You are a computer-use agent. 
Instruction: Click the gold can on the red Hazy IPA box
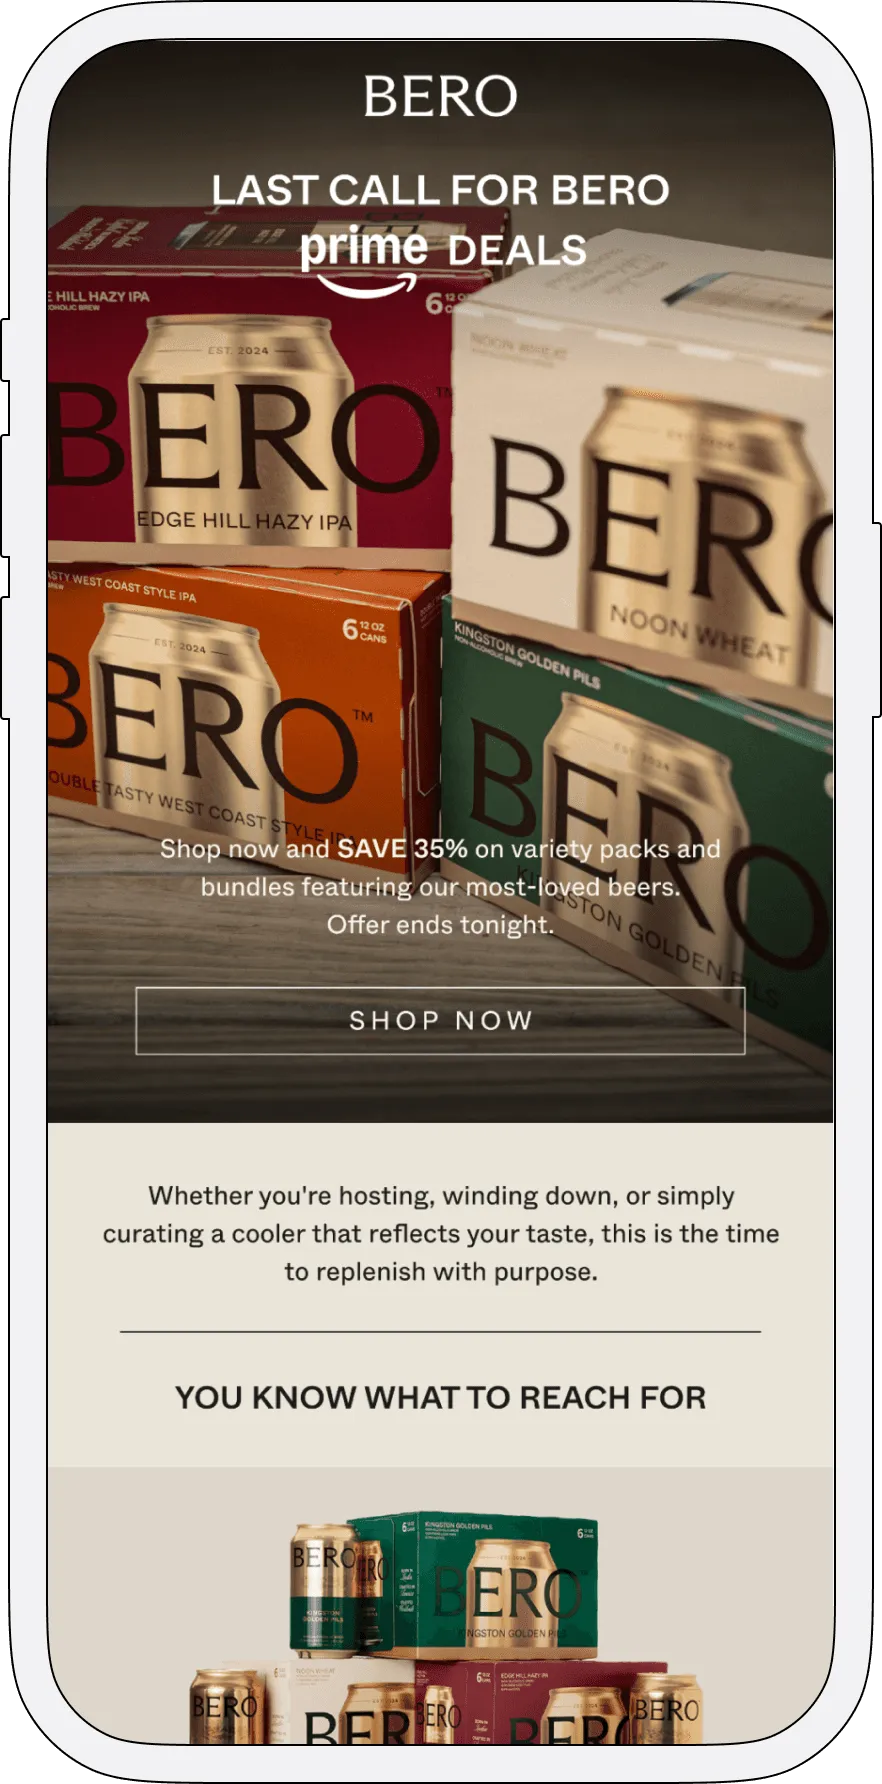coord(243,430)
